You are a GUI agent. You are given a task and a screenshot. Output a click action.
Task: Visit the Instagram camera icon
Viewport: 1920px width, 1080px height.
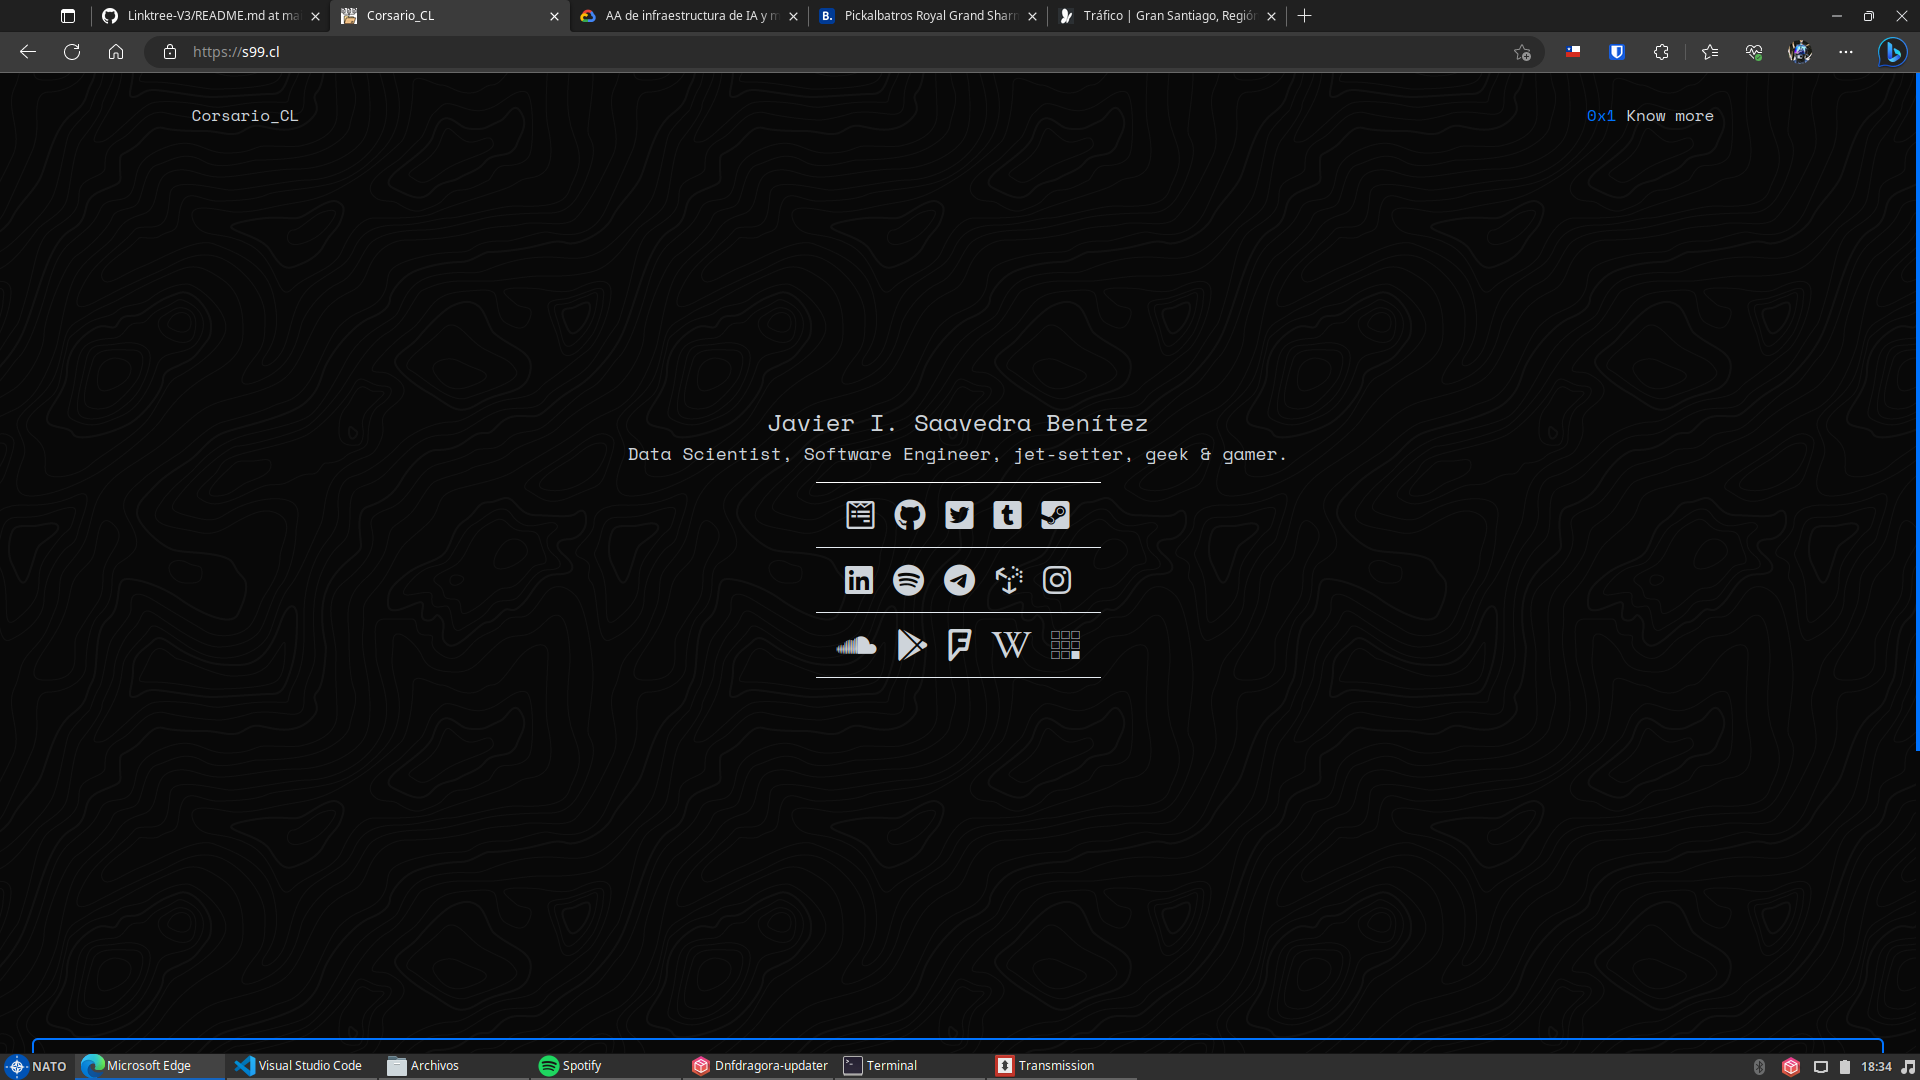[x=1057, y=580]
